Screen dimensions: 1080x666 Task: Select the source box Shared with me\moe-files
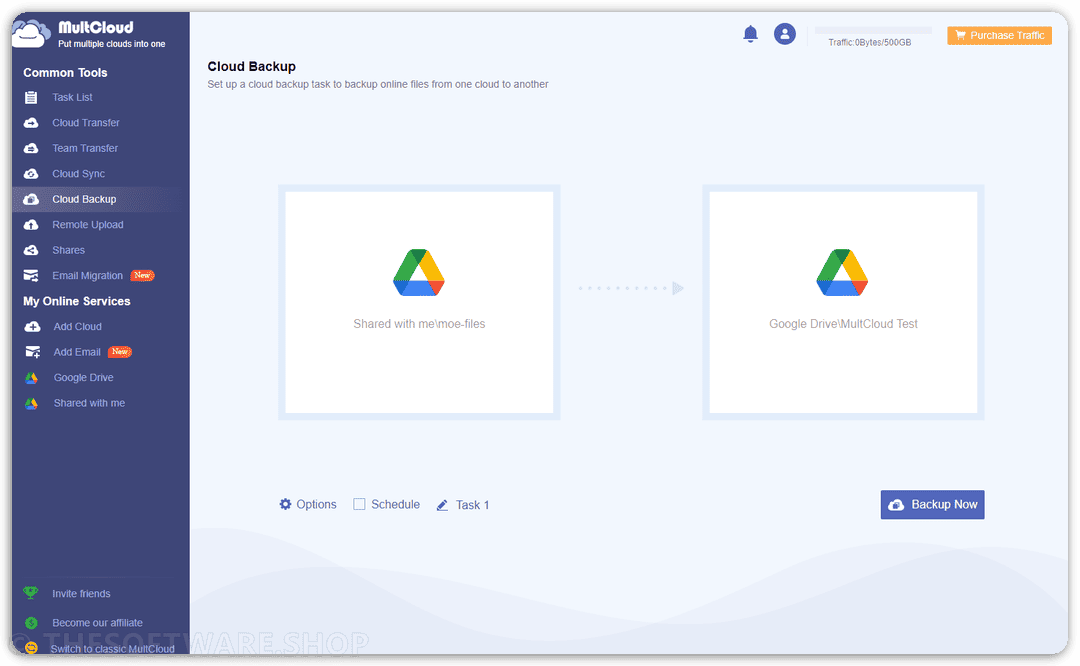(419, 302)
